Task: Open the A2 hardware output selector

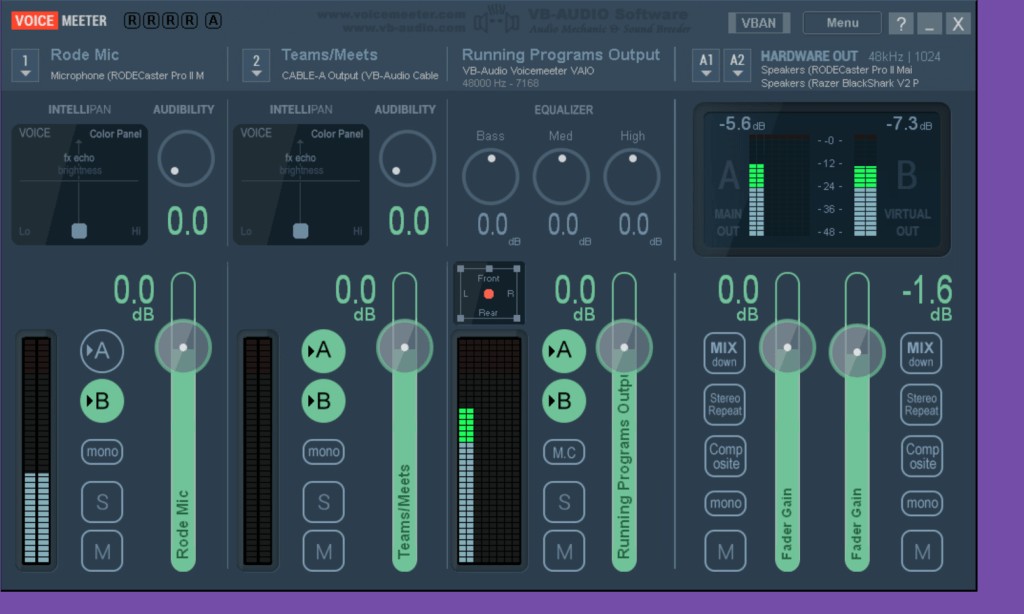Action: click(737, 65)
